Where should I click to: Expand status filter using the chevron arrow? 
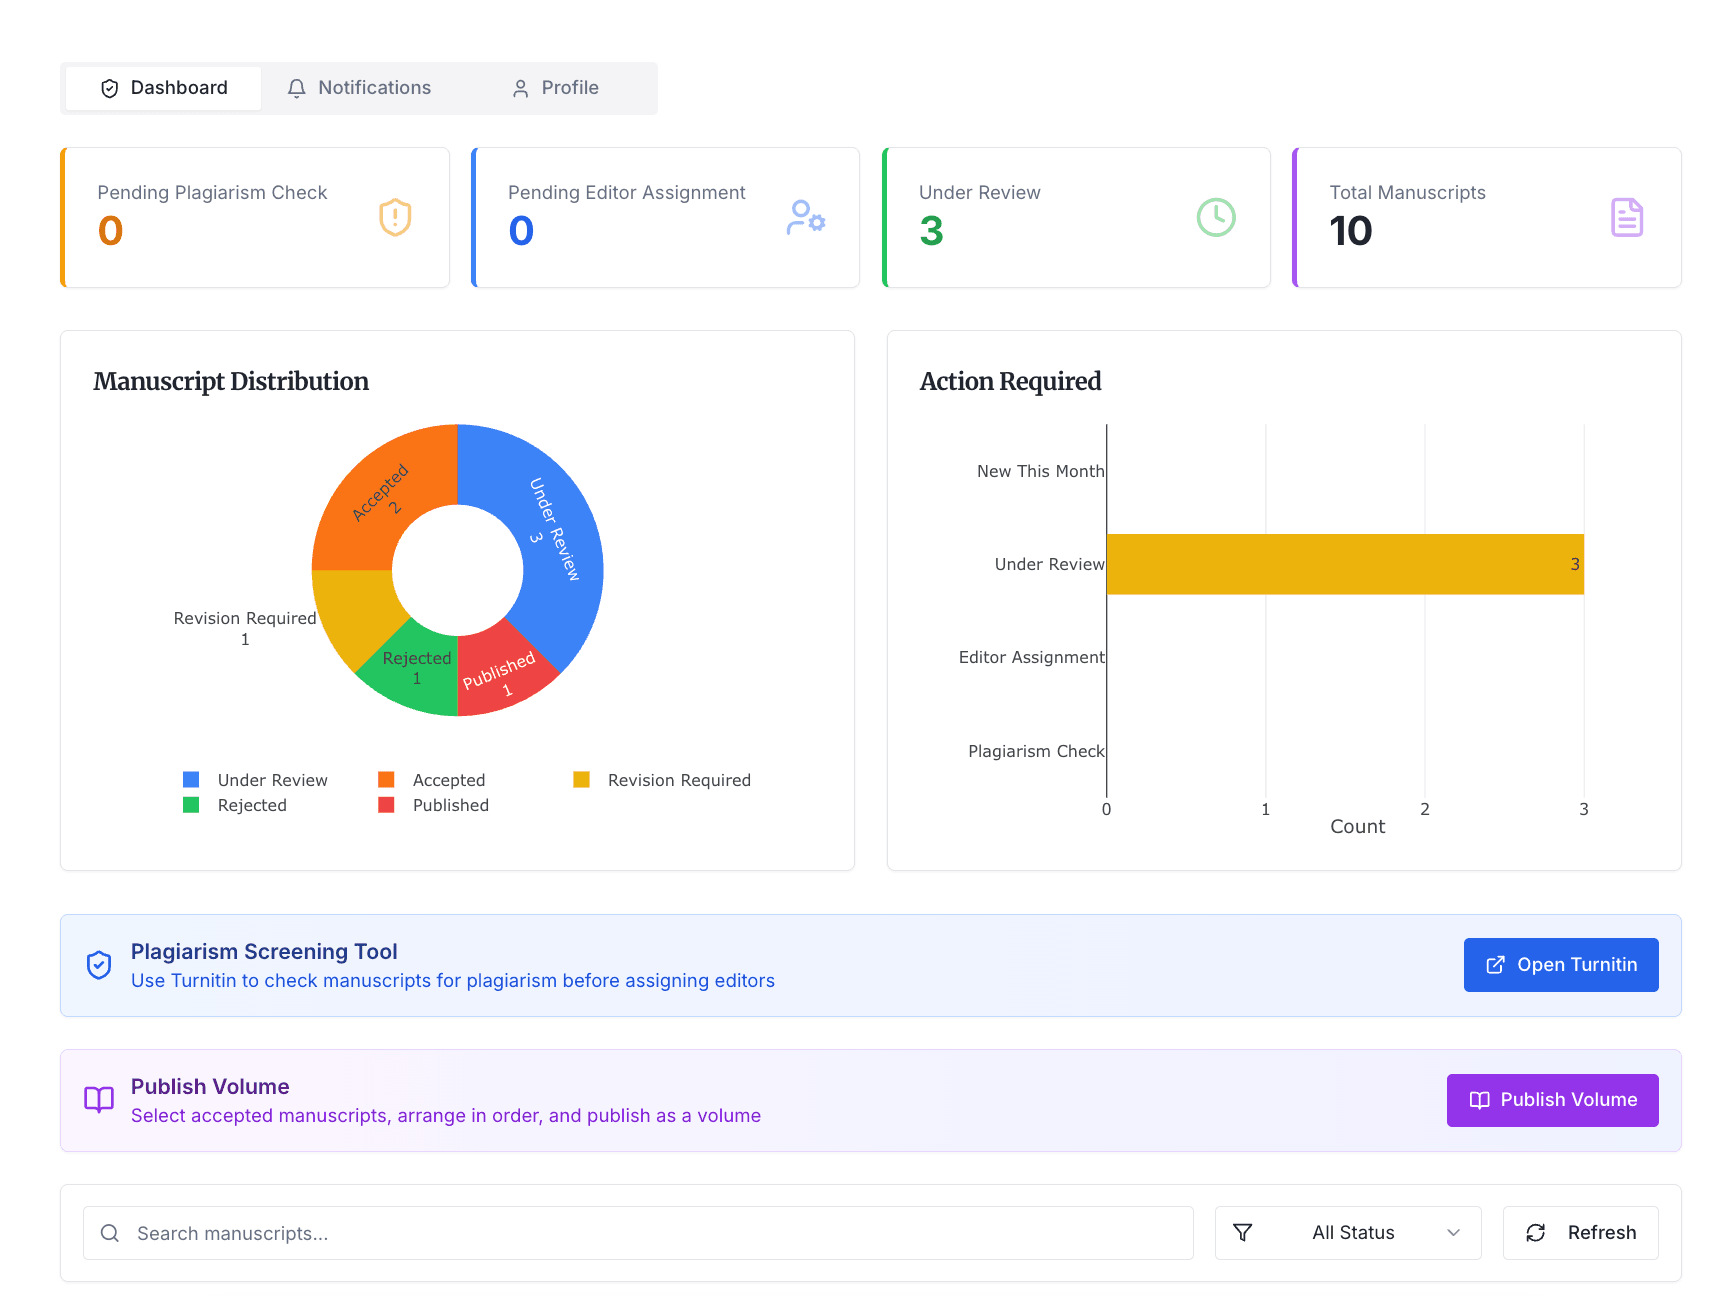1453,1233
